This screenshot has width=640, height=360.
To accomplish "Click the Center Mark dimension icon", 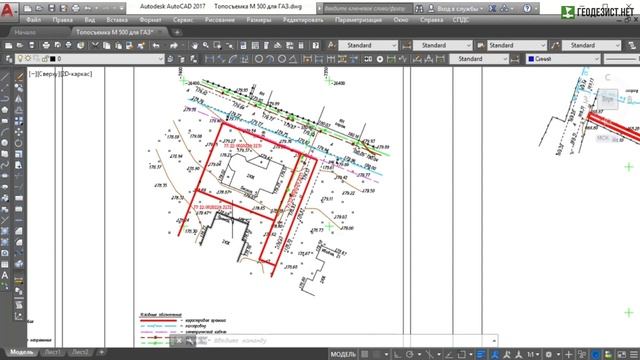I will tap(380, 59).
